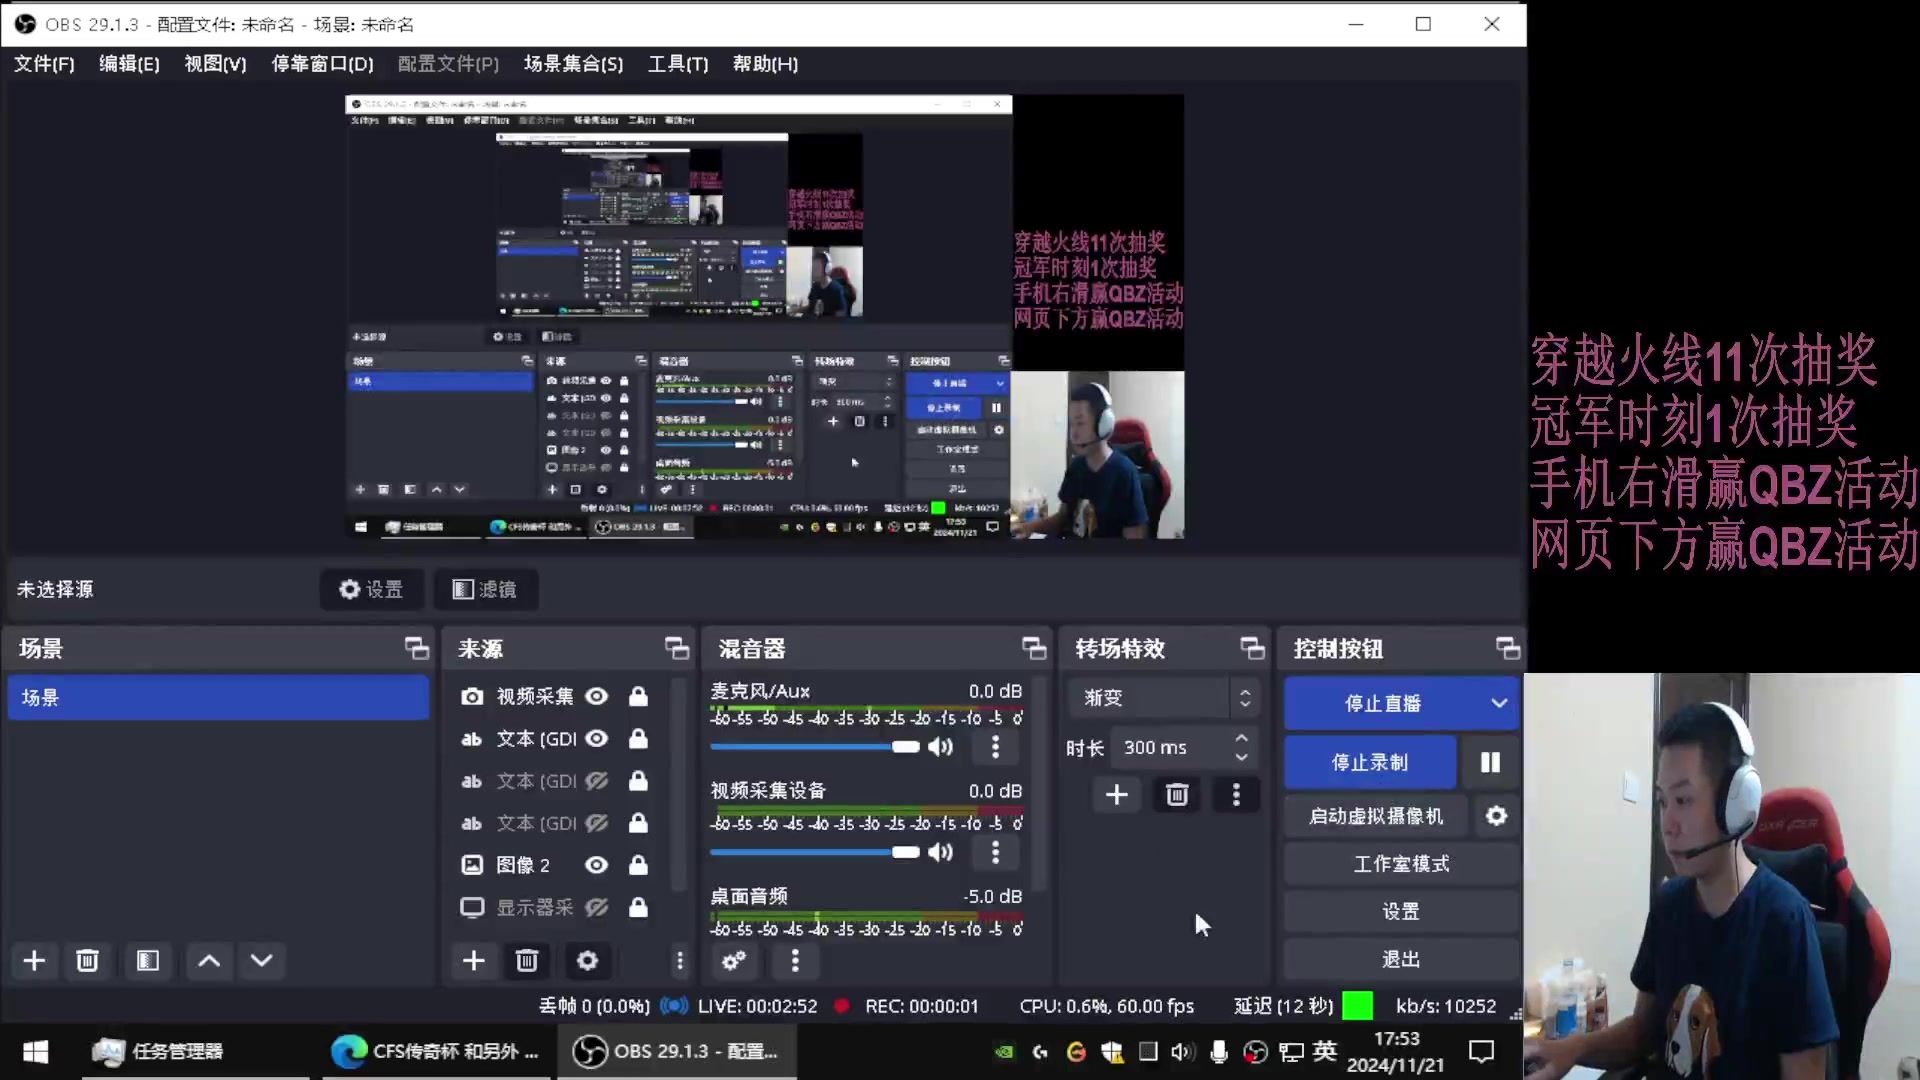1920x1080 pixels.
Task: Open the 工具(T) menu
Action: click(x=678, y=64)
